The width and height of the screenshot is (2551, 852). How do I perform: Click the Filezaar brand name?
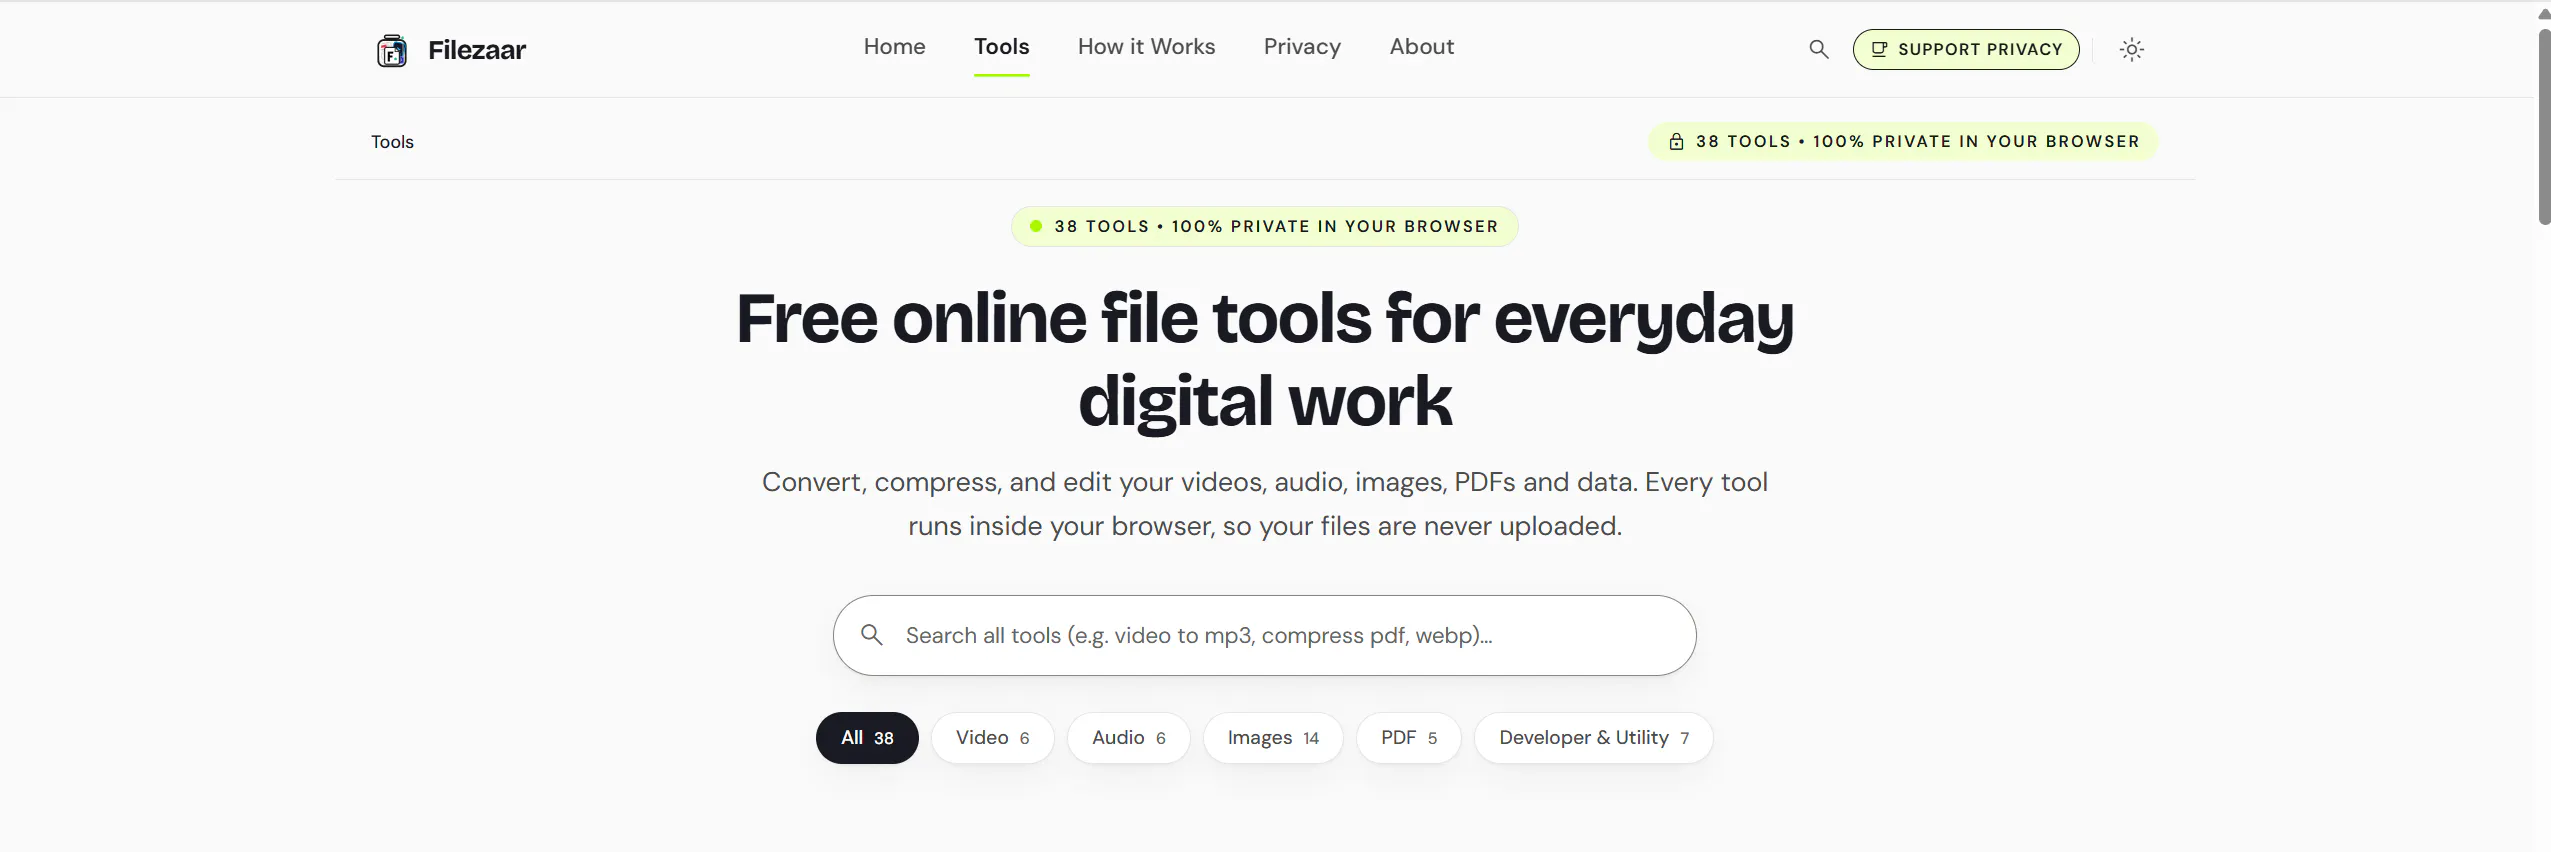[x=477, y=50]
